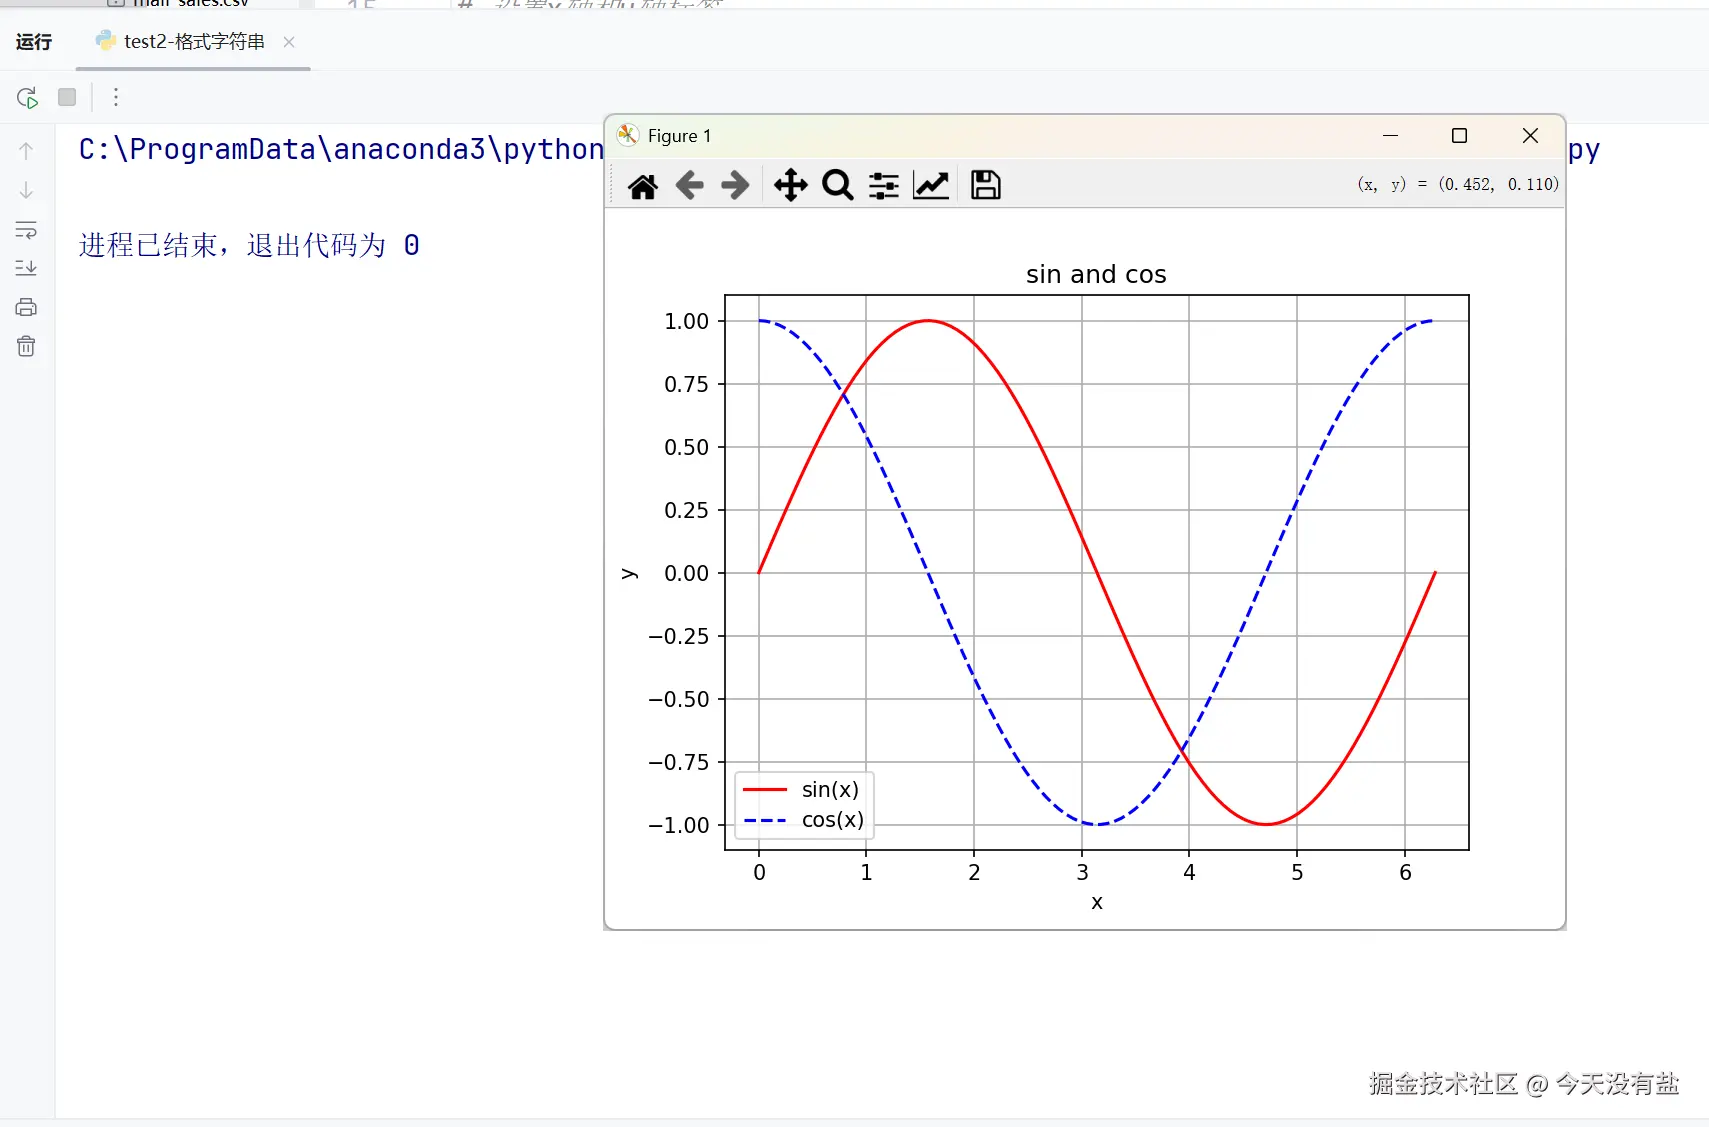Click the scroll up arrow in console
The width and height of the screenshot is (1709, 1127).
point(26,151)
